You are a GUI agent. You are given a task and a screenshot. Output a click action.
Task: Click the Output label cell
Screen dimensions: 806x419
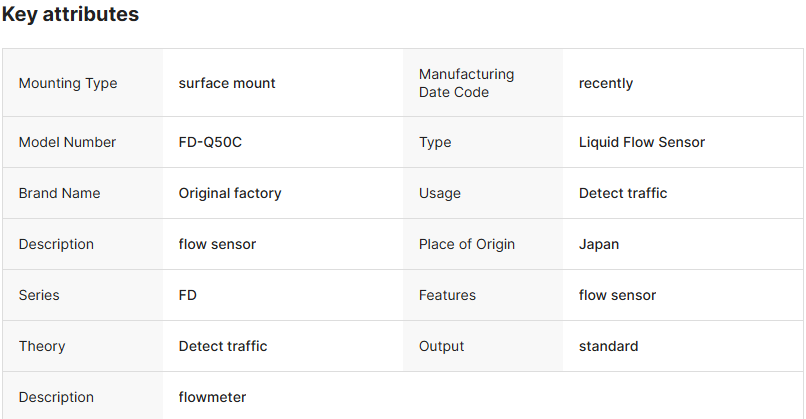pos(442,346)
